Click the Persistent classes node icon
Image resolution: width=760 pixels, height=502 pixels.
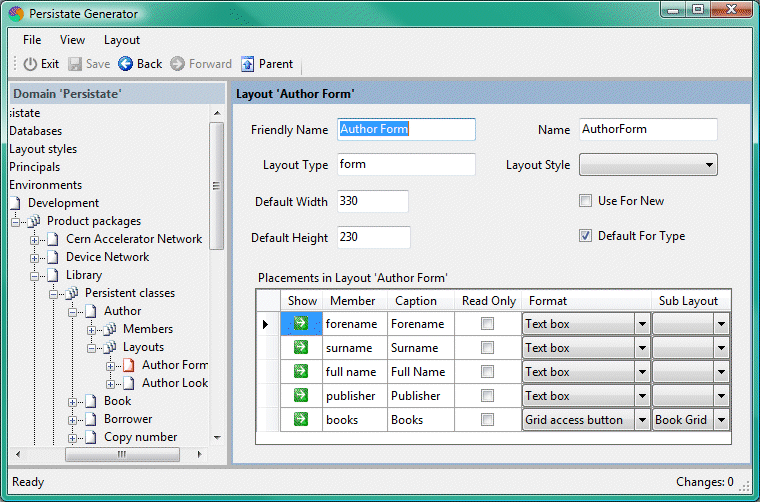[x=71, y=293]
